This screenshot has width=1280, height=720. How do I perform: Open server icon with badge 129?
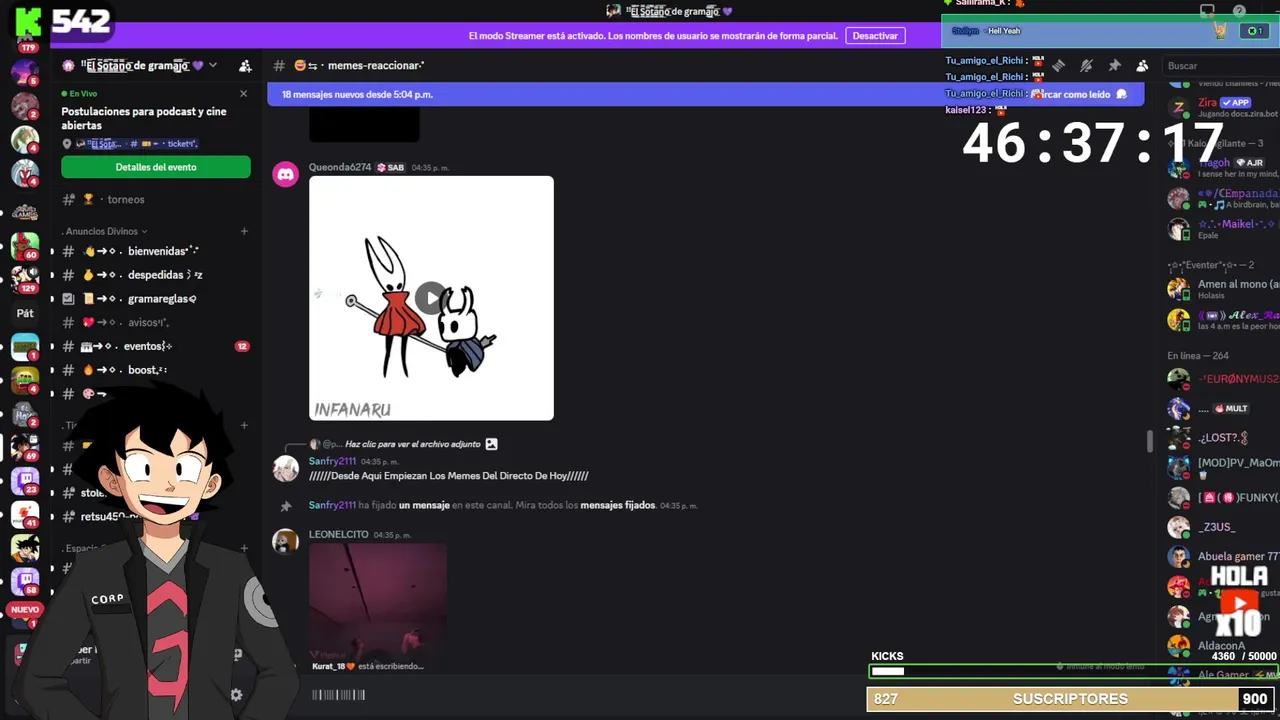[x=25, y=279]
